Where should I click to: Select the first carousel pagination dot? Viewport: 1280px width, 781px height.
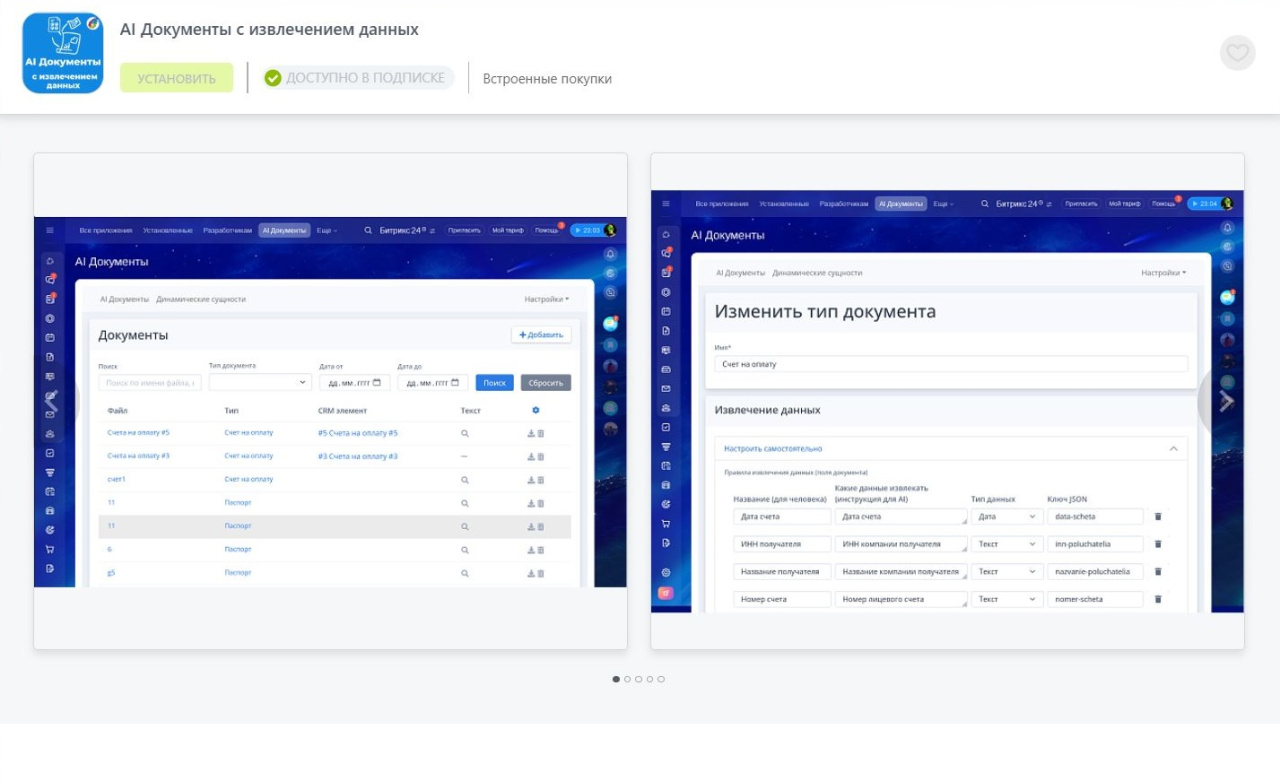616,679
